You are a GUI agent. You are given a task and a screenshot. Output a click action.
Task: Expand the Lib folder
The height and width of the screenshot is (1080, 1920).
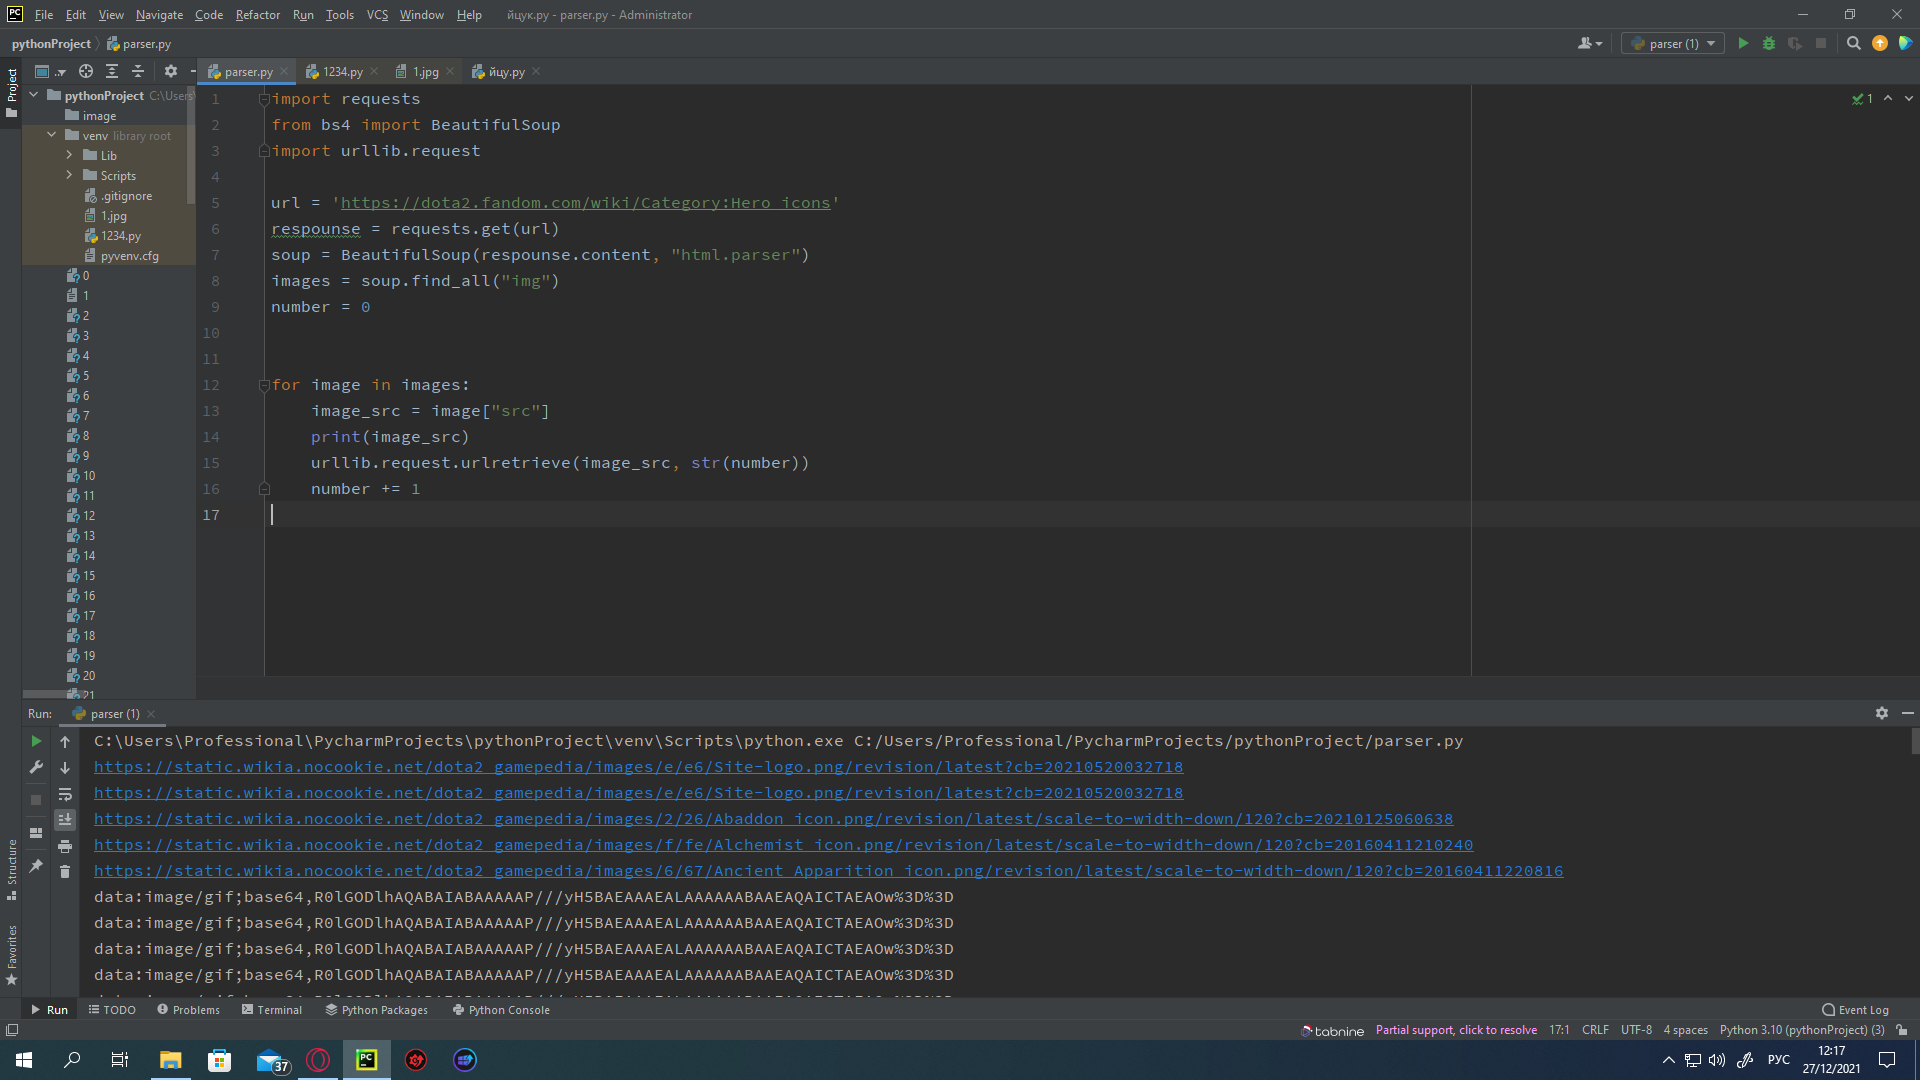(69, 155)
